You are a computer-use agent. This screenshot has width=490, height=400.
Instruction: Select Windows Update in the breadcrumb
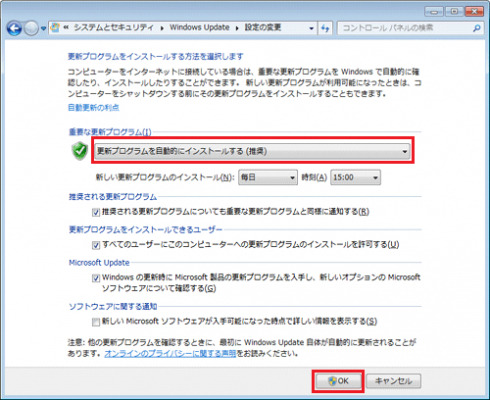coord(199,28)
